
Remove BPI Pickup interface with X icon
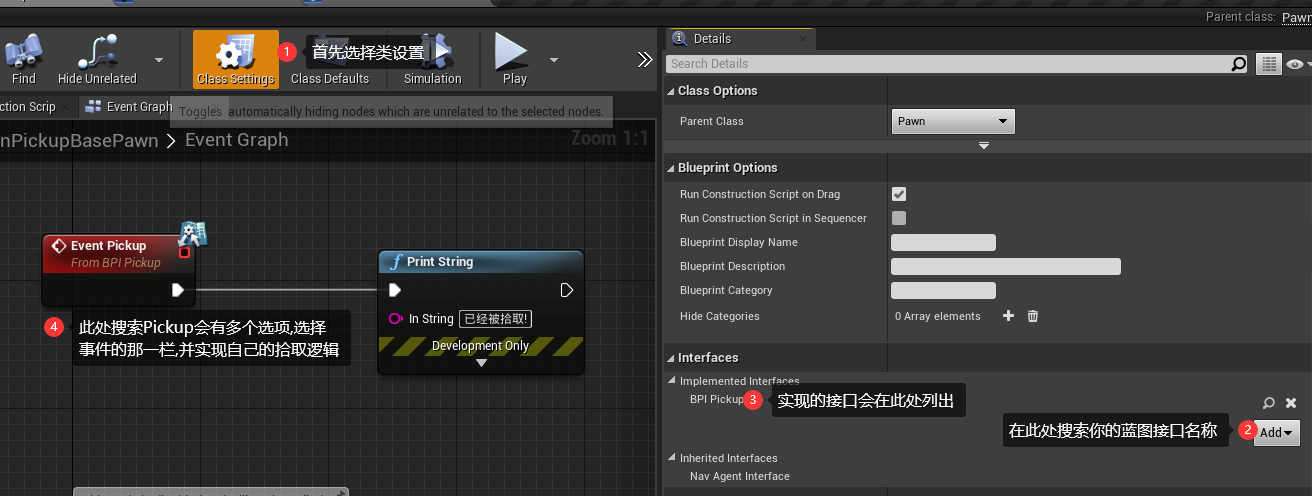pos(1291,403)
